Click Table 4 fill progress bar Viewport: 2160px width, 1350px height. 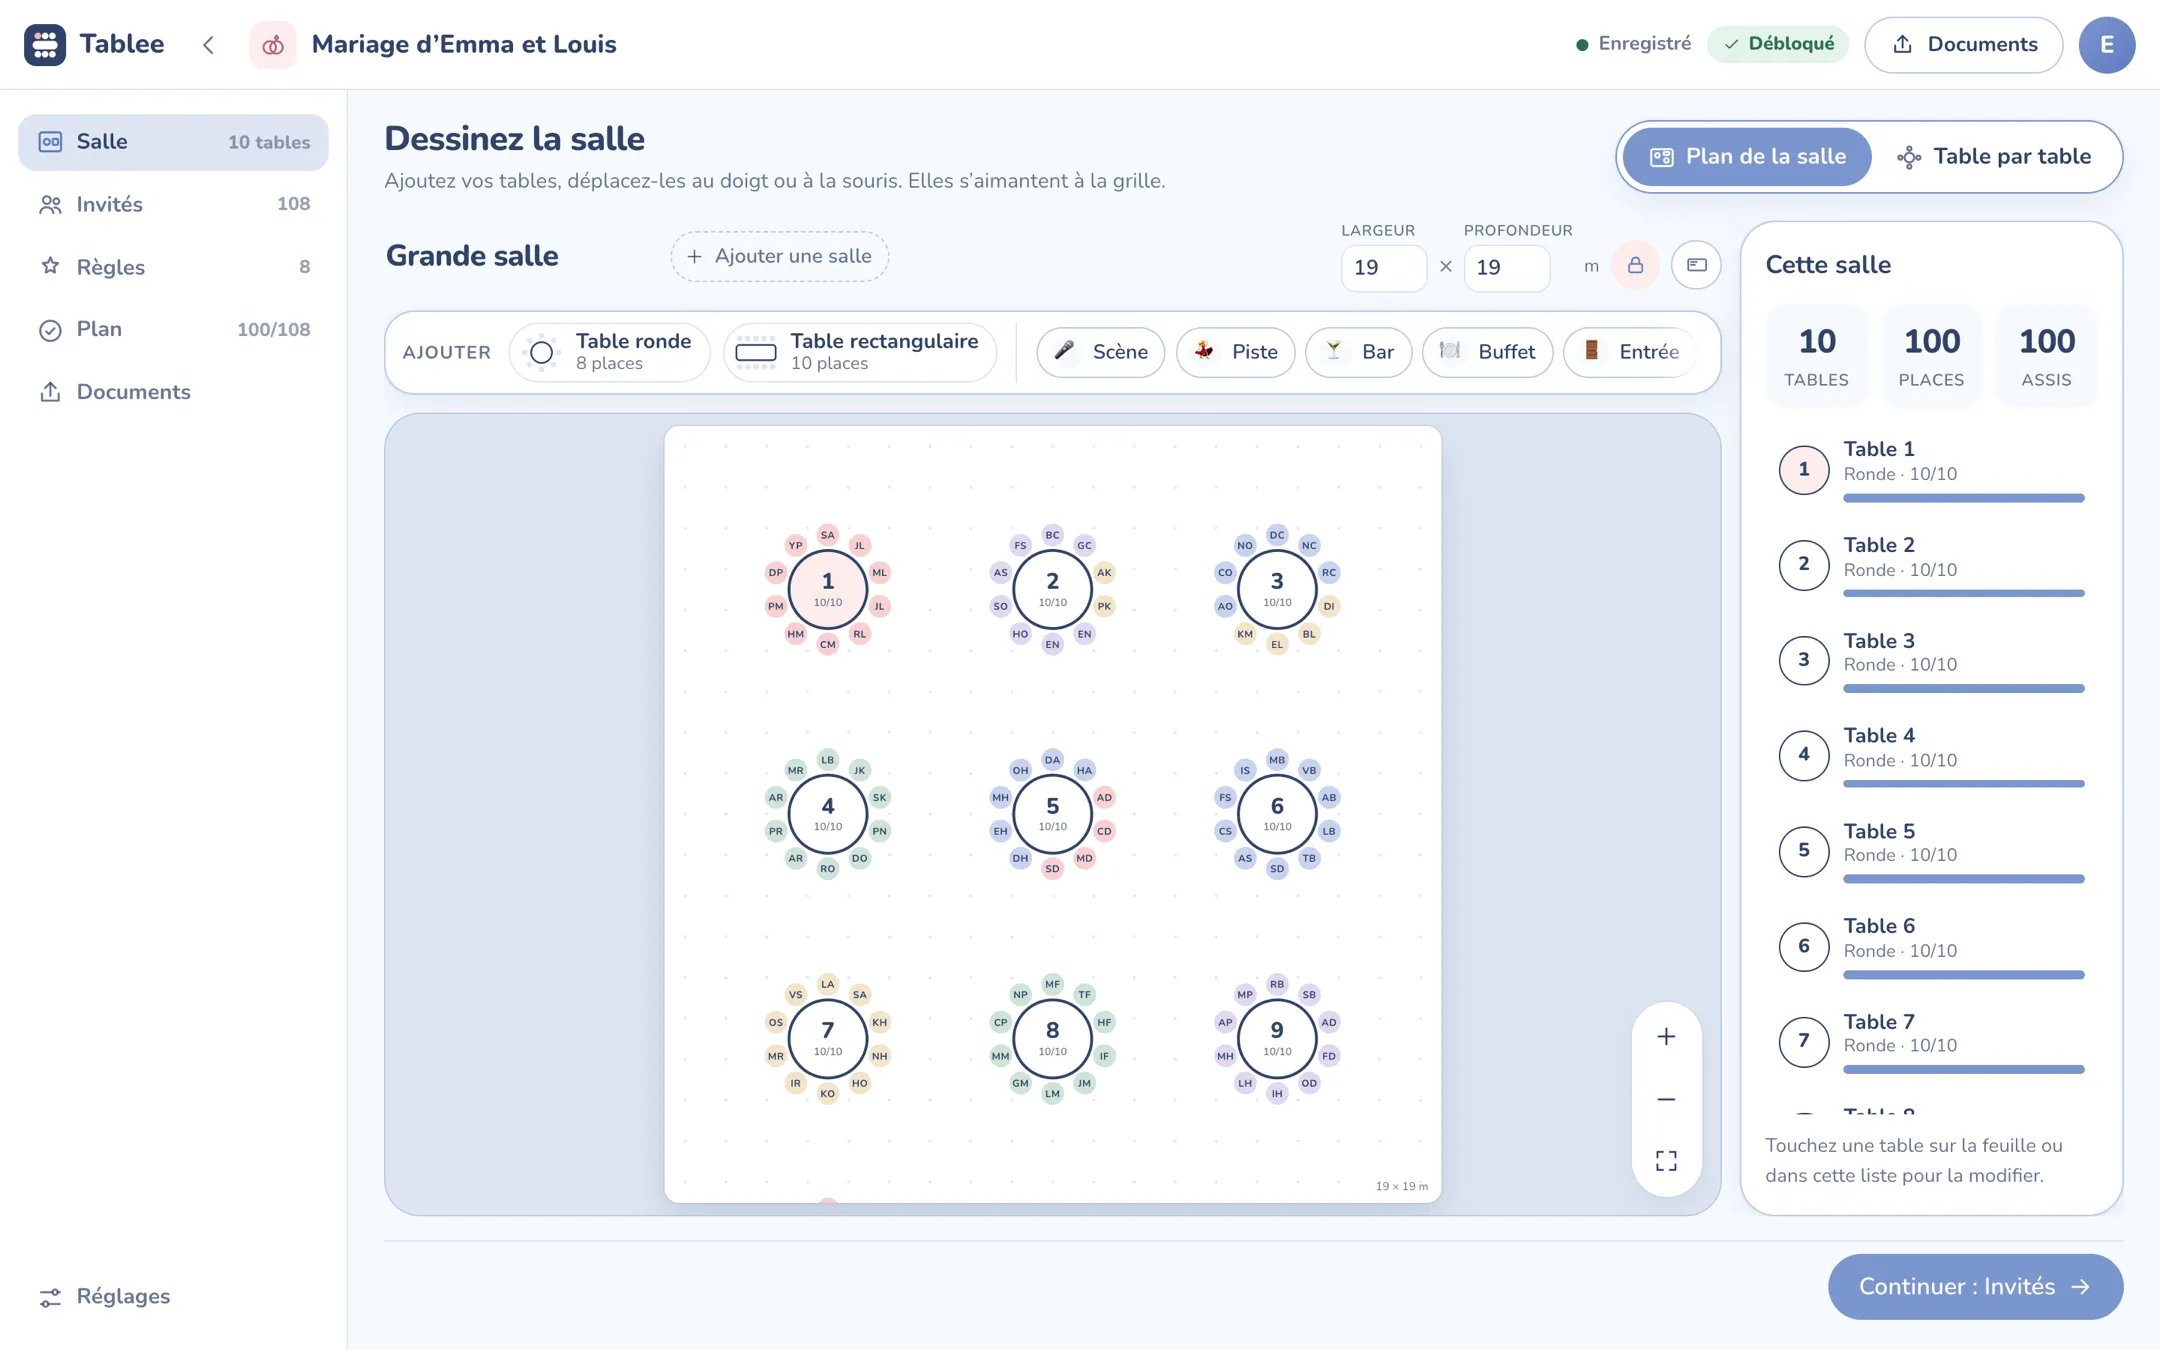click(1964, 784)
